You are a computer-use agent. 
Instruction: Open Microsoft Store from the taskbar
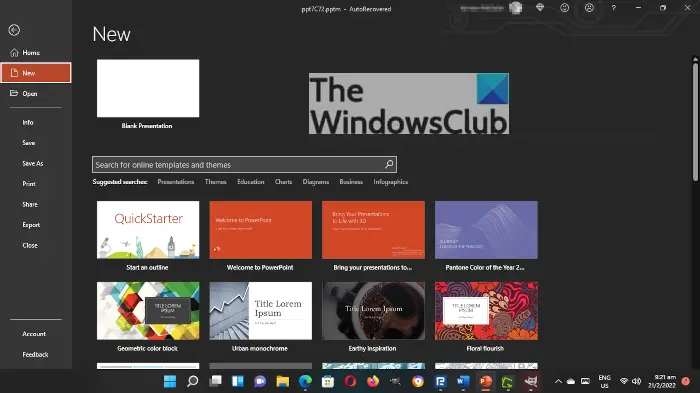click(x=328, y=381)
